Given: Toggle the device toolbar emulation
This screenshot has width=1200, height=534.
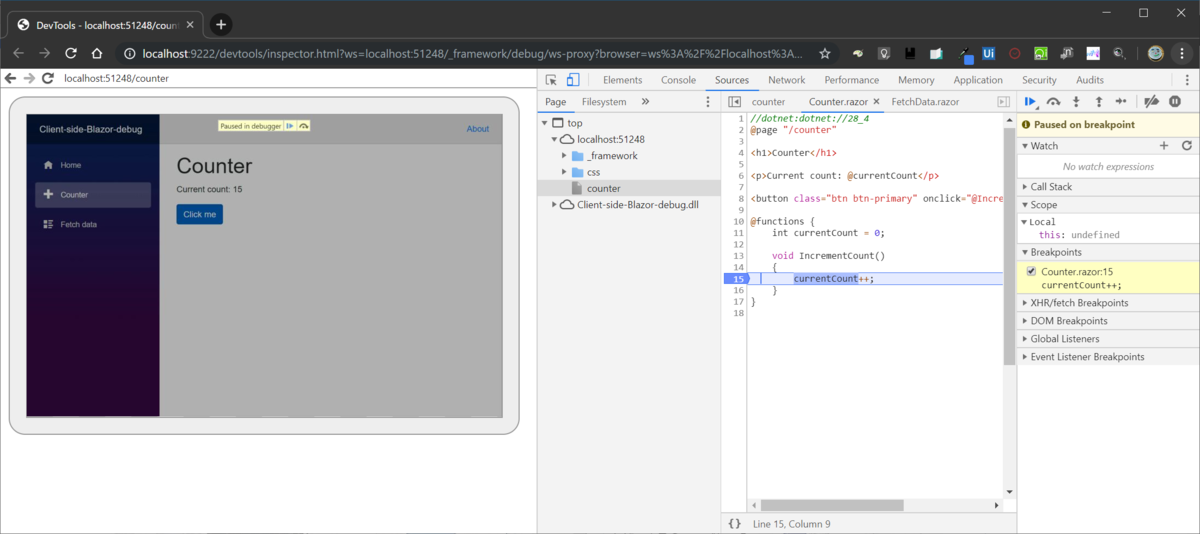Looking at the screenshot, I should click(x=573, y=80).
